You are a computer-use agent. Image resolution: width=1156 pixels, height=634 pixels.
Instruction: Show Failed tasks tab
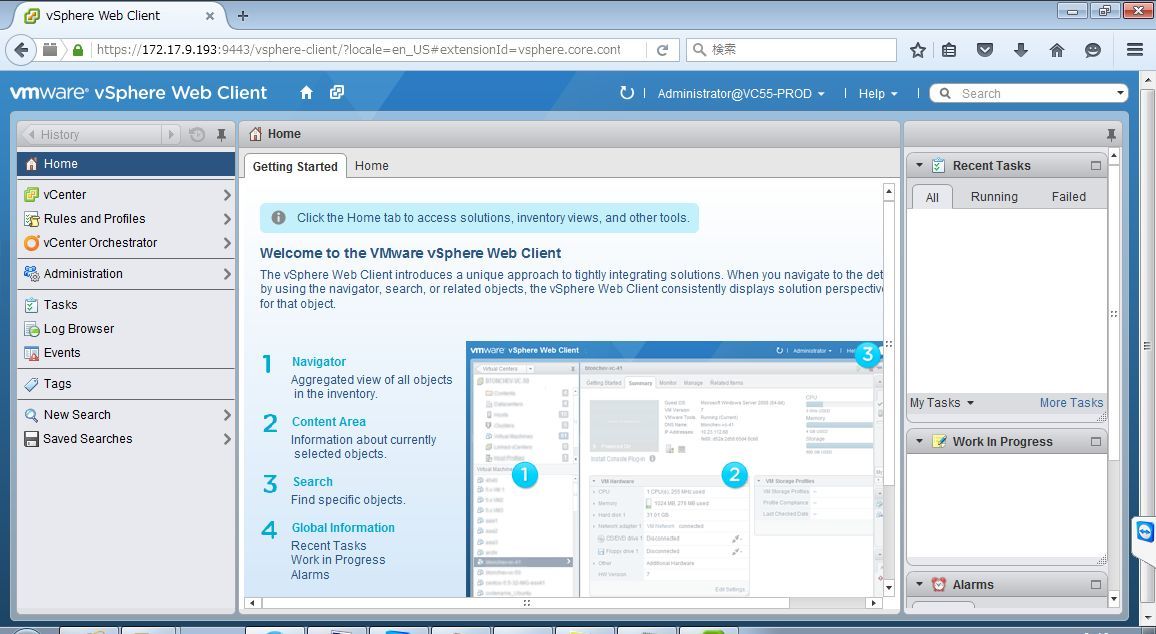tap(1068, 197)
